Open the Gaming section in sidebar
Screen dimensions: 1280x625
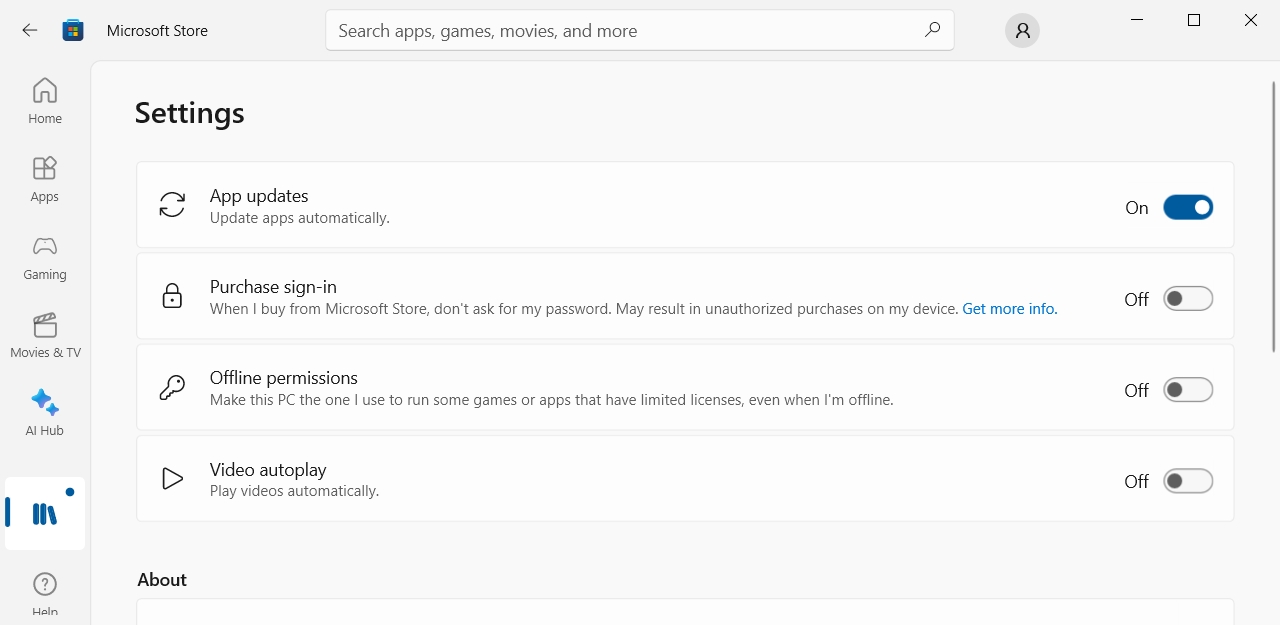(x=45, y=257)
